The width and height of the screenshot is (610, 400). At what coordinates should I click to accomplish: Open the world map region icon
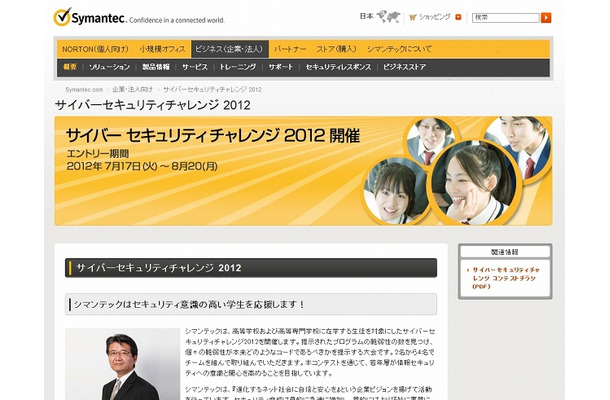point(388,17)
